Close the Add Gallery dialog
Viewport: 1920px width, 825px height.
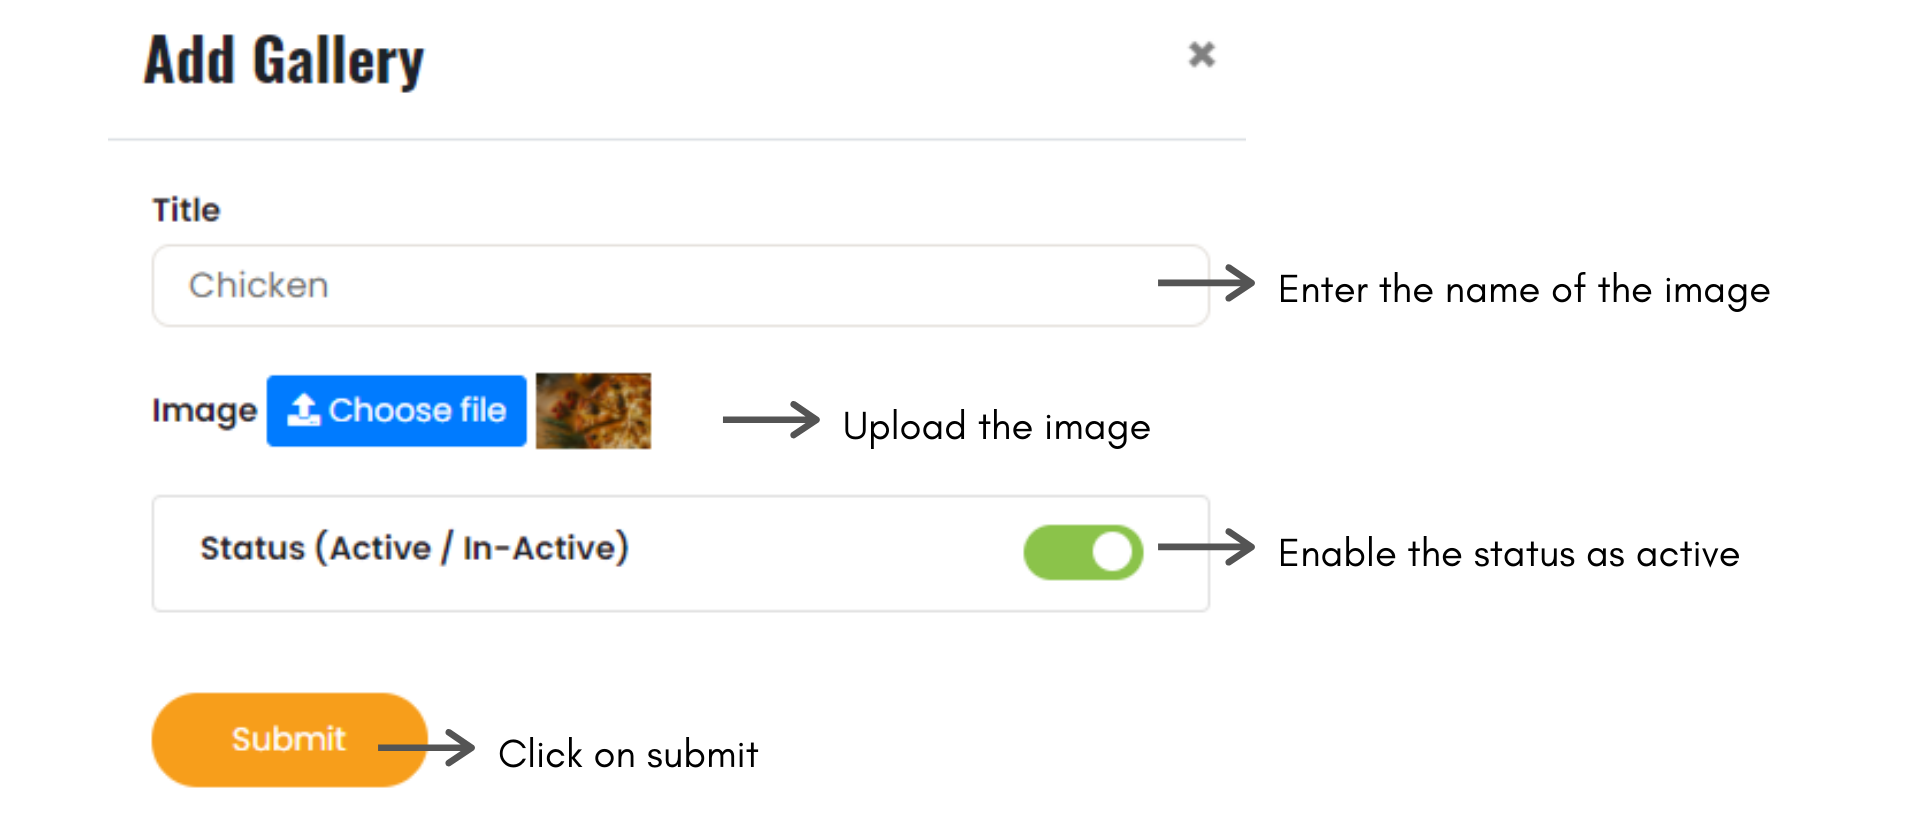(1201, 54)
